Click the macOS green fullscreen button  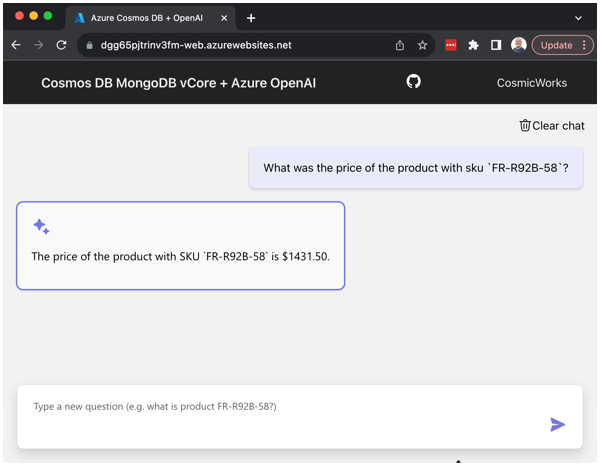(48, 16)
